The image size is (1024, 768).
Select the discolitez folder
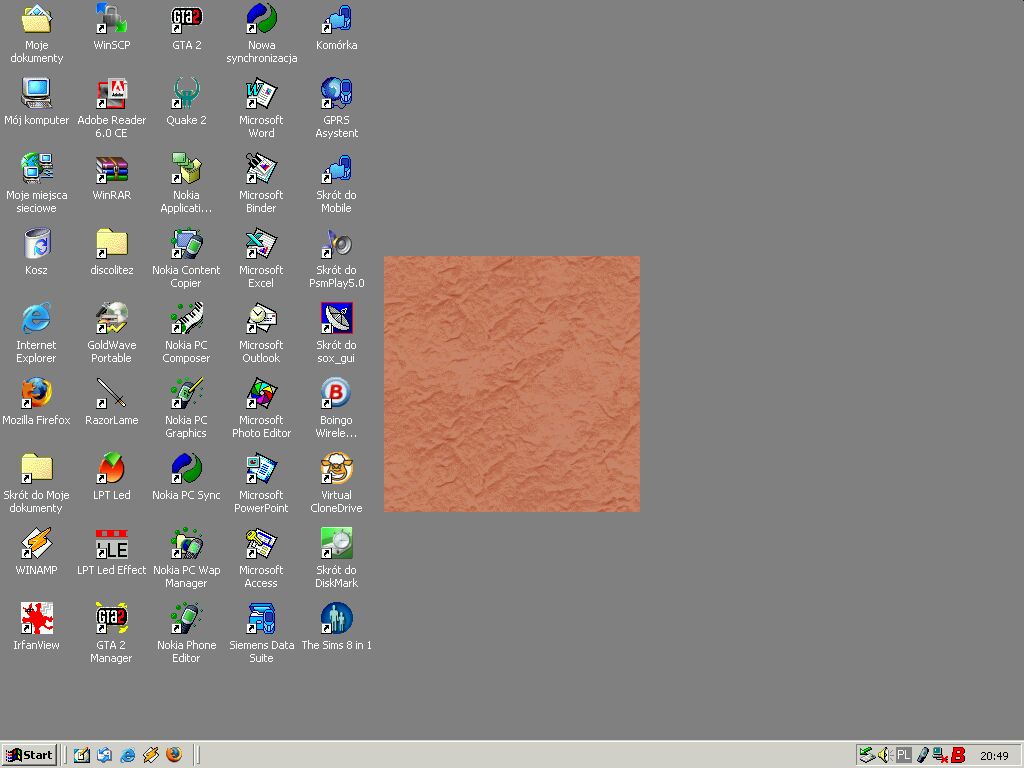coord(111,243)
